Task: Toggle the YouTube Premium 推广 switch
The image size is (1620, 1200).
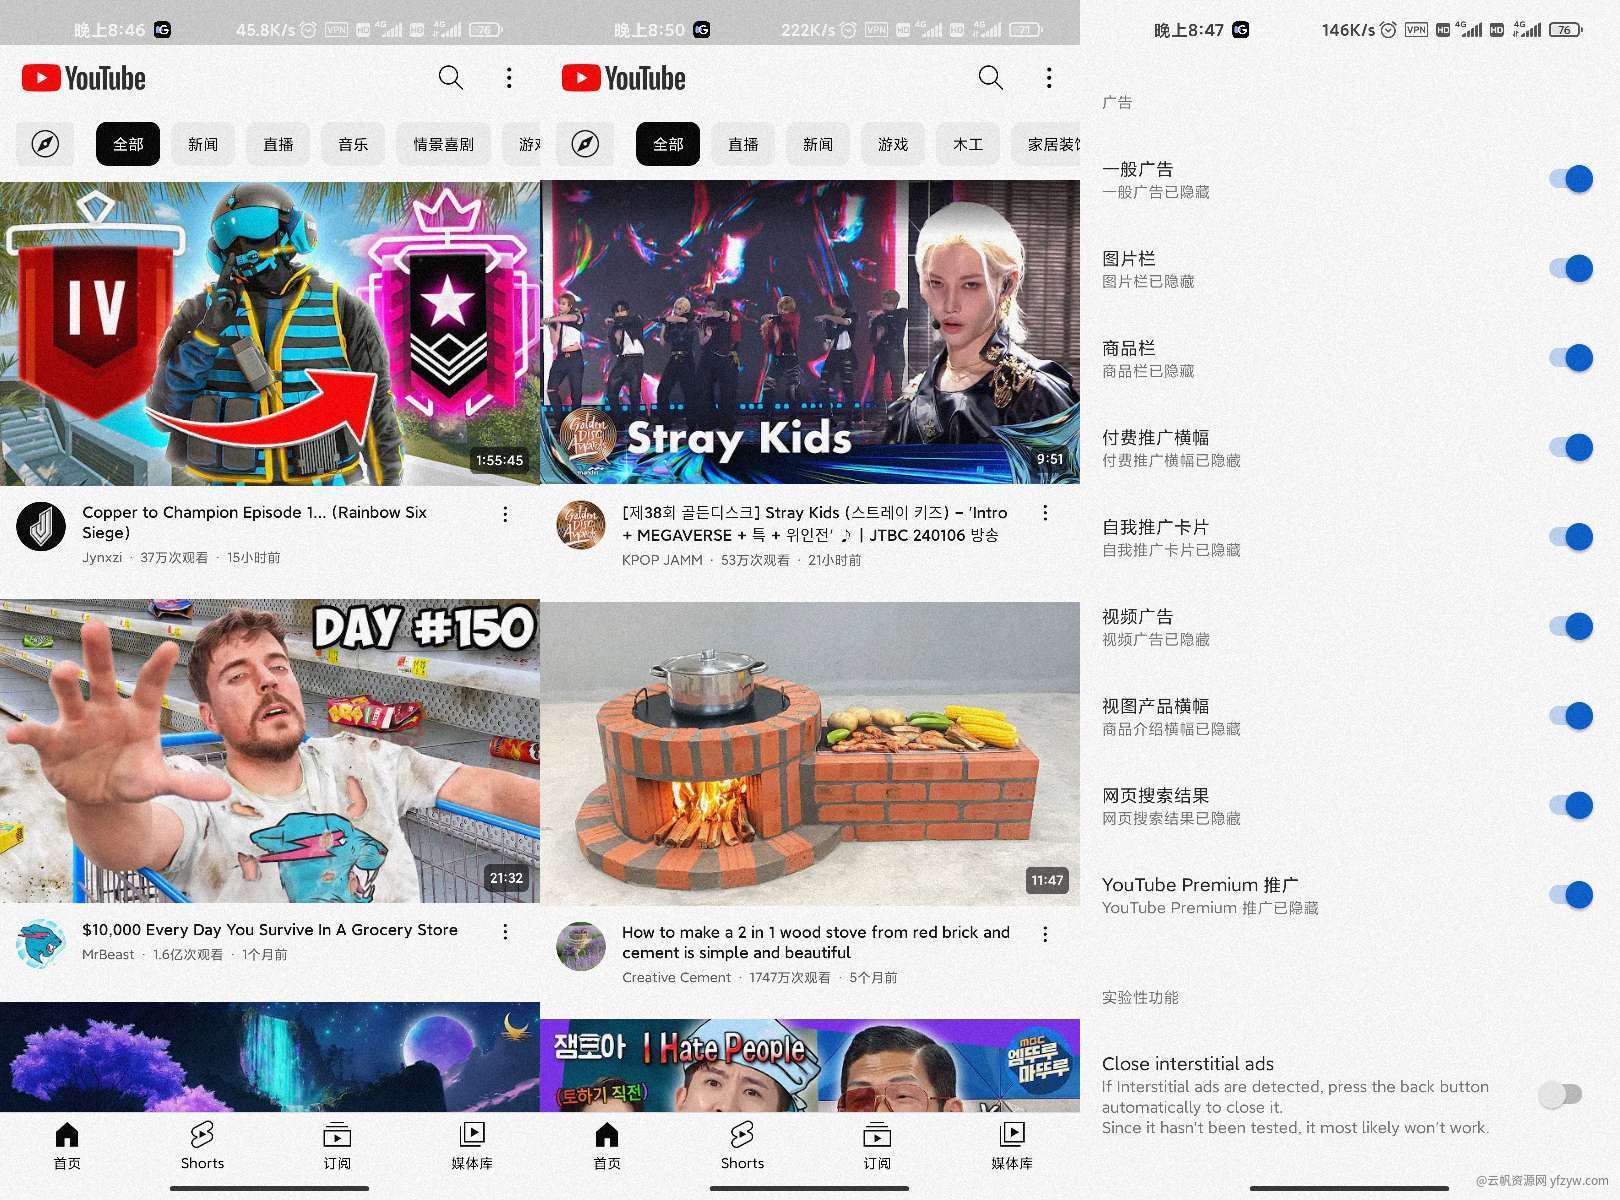Action: coord(1570,895)
